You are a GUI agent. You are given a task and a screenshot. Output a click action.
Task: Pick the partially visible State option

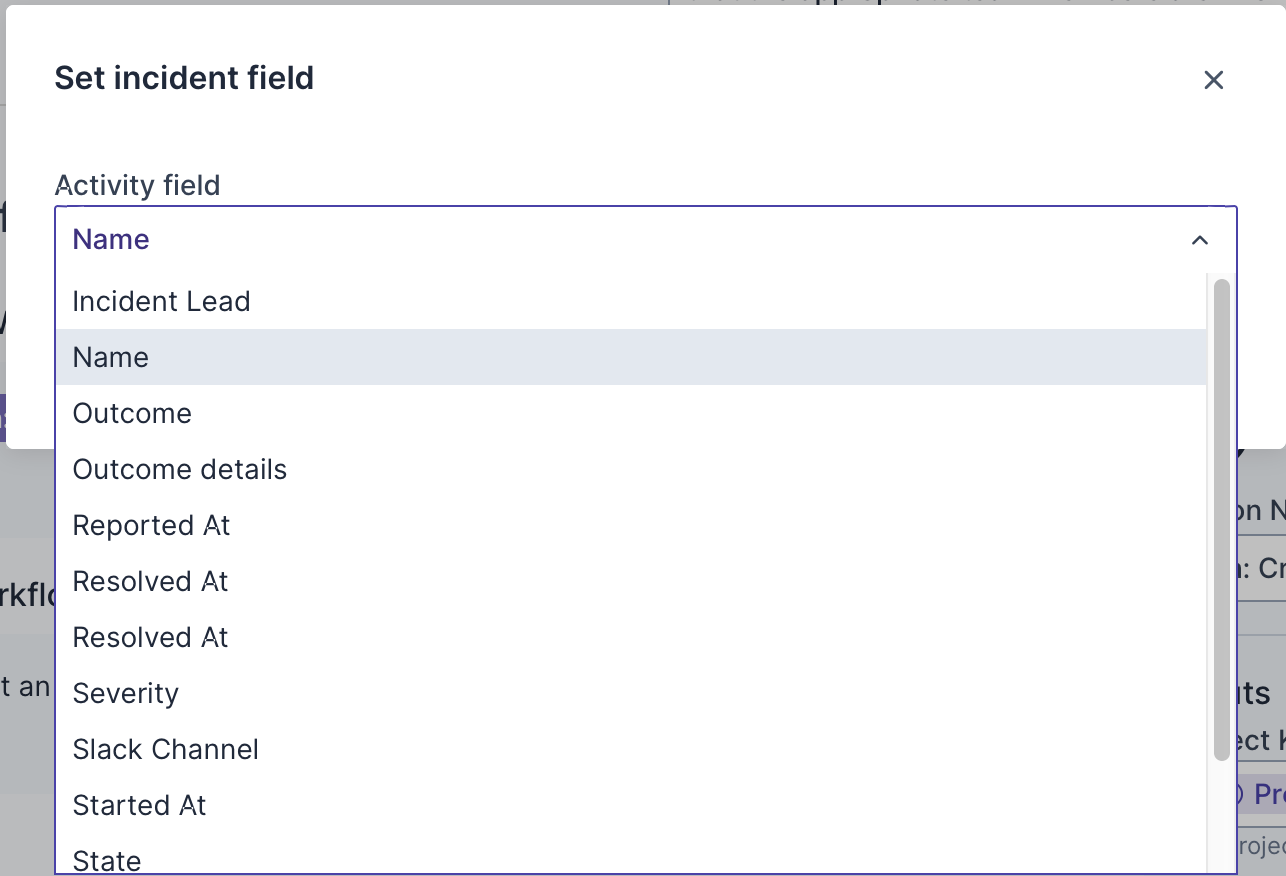(107, 860)
